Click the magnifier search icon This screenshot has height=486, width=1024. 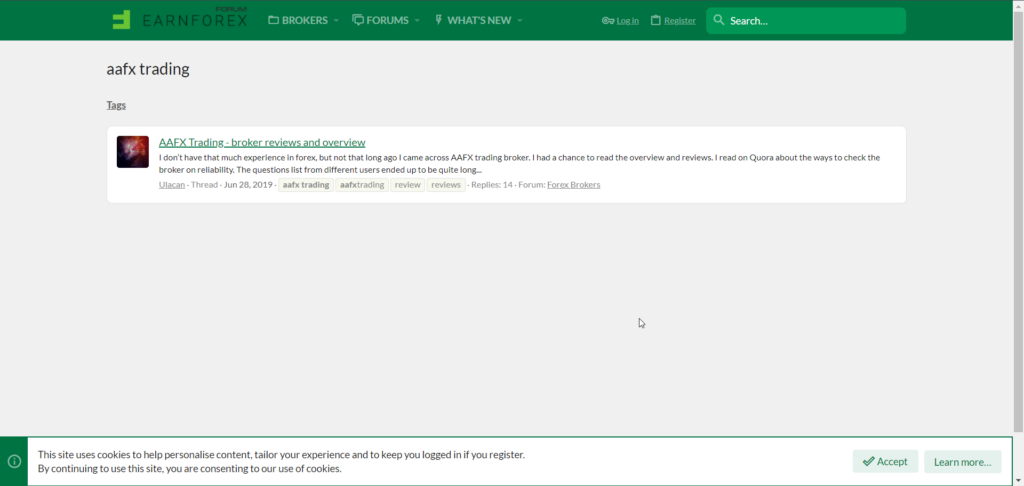coord(719,20)
